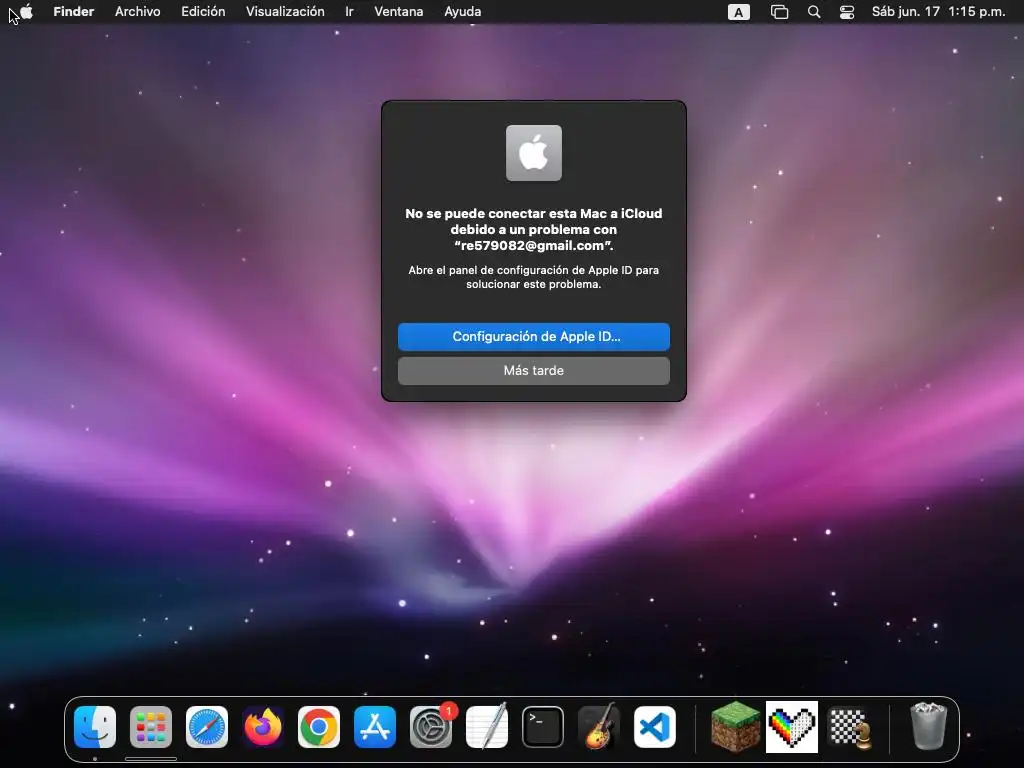
Task: Open the rainbow pixel heart app
Action: pos(792,726)
